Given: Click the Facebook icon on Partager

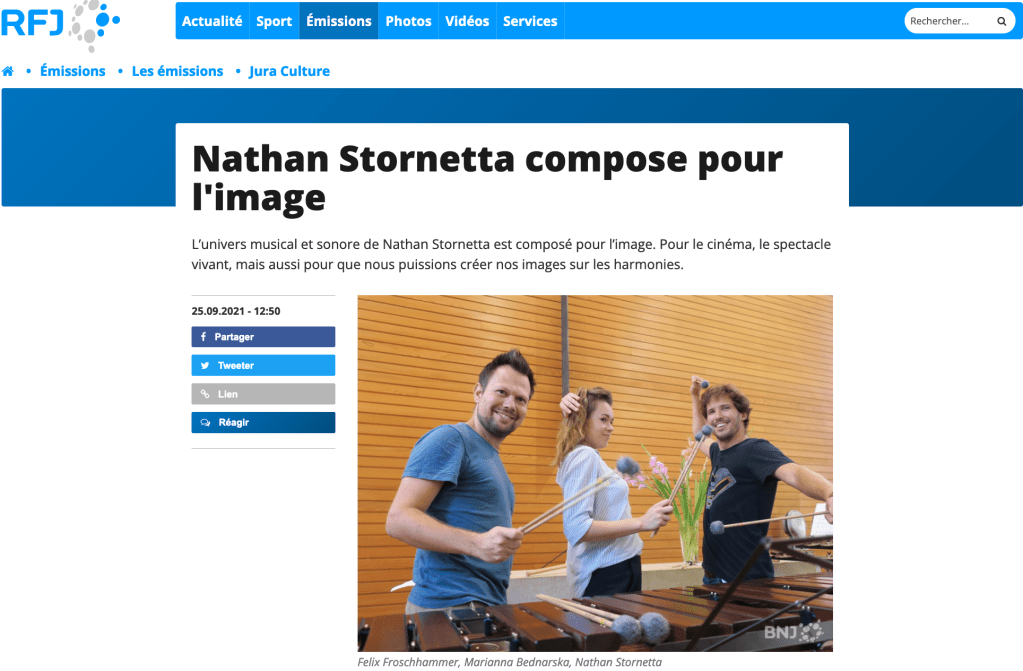Looking at the screenshot, I should (204, 337).
